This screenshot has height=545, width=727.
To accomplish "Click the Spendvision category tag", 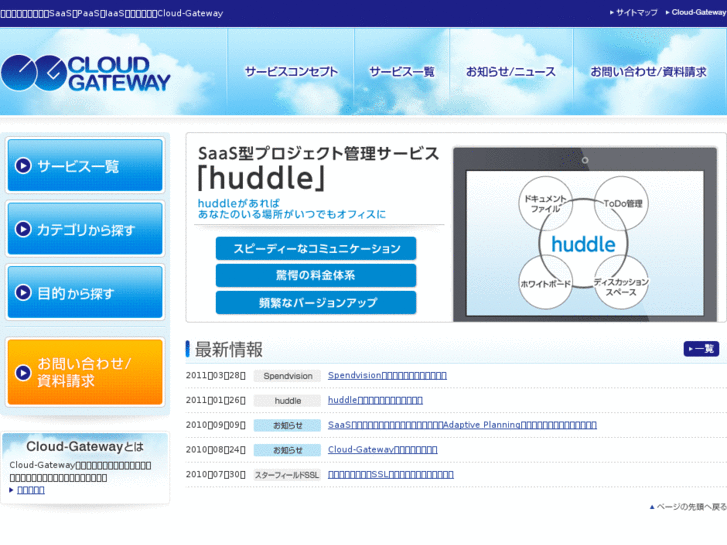I will [x=287, y=376].
